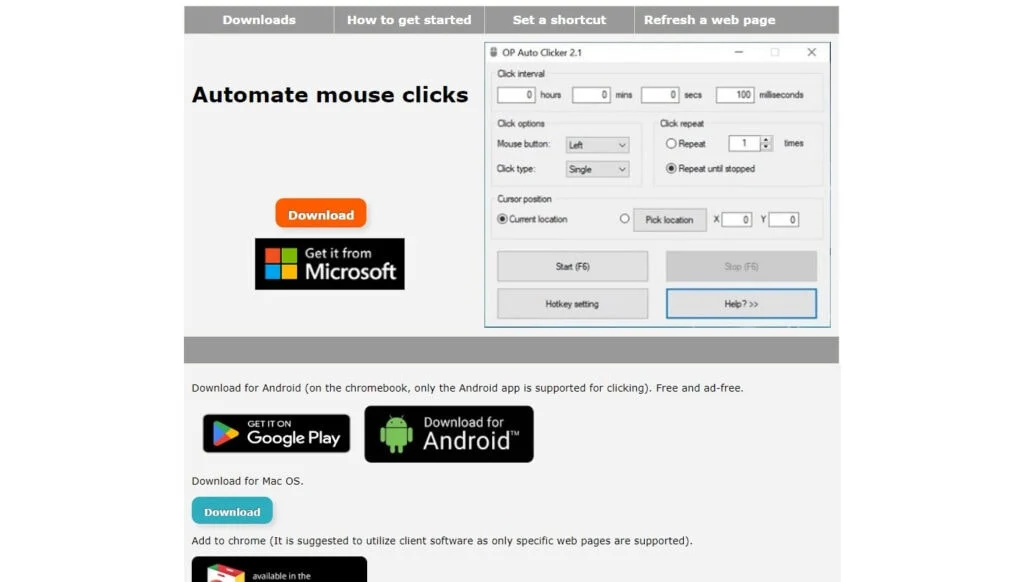This screenshot has width=1024, height=582.
Task: Click the repeat count field
Action: (x=744, y=143)
